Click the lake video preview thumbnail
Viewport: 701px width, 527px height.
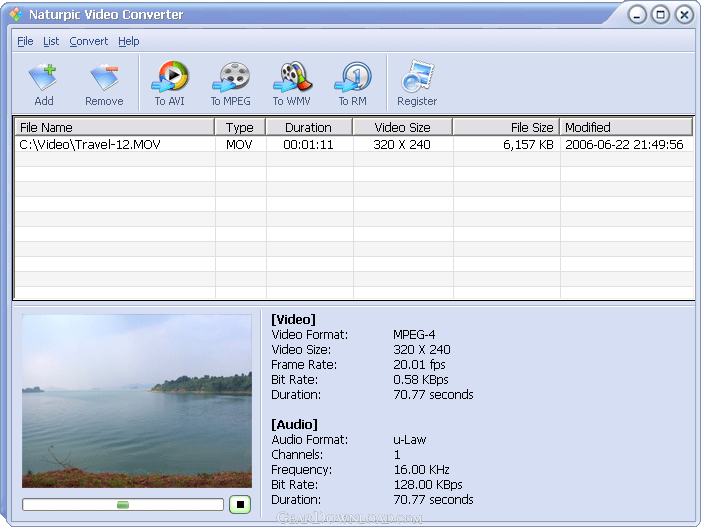point(137,401)
